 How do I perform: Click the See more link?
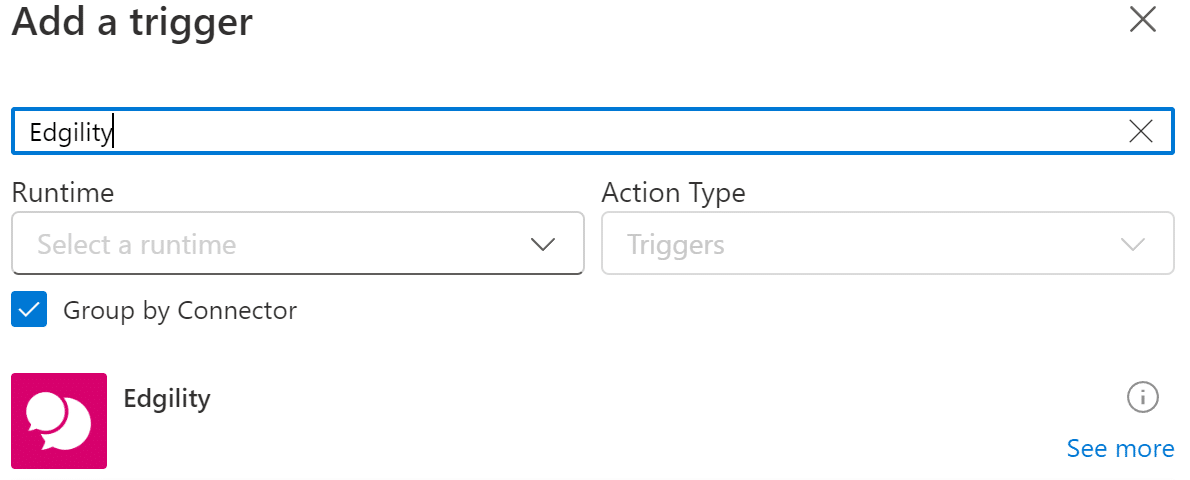tap(1120, 449)
